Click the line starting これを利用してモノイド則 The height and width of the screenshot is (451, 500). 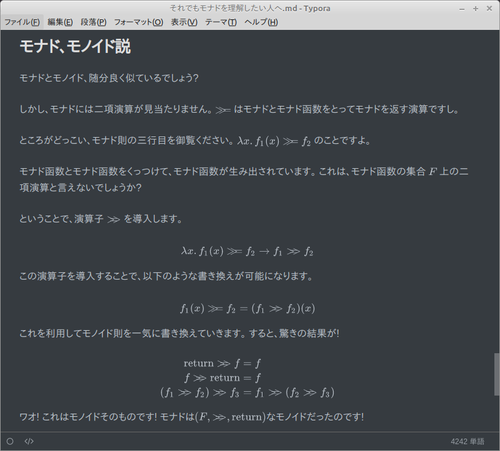point(179,333)
